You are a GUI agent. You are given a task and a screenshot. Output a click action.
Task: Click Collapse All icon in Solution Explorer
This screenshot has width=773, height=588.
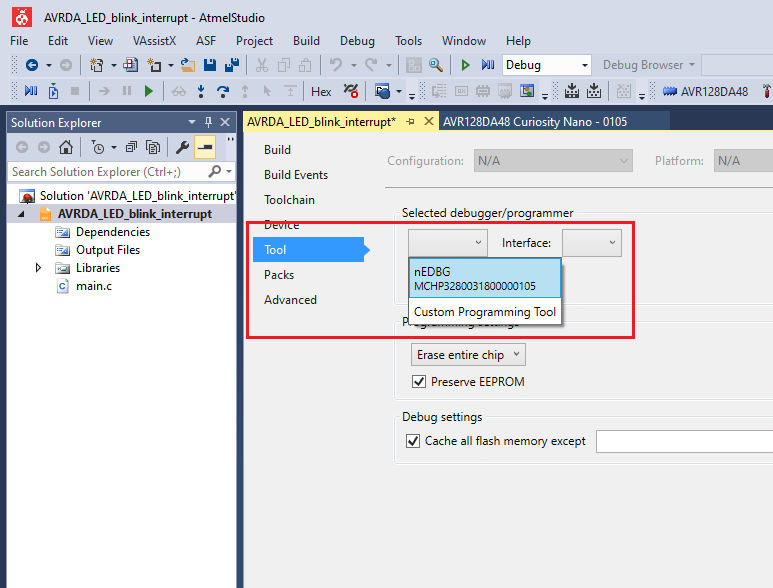pyautogui.click(x=131, y=147)
